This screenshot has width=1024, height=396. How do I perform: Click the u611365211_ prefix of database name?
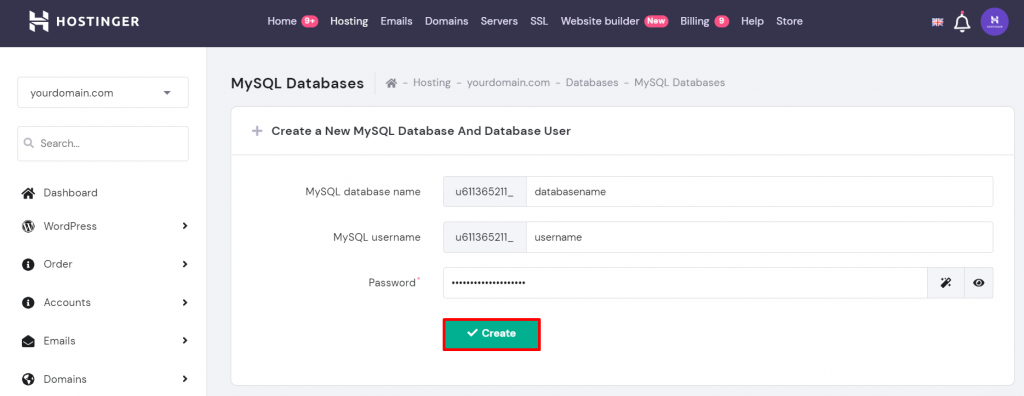pos(485,192)
